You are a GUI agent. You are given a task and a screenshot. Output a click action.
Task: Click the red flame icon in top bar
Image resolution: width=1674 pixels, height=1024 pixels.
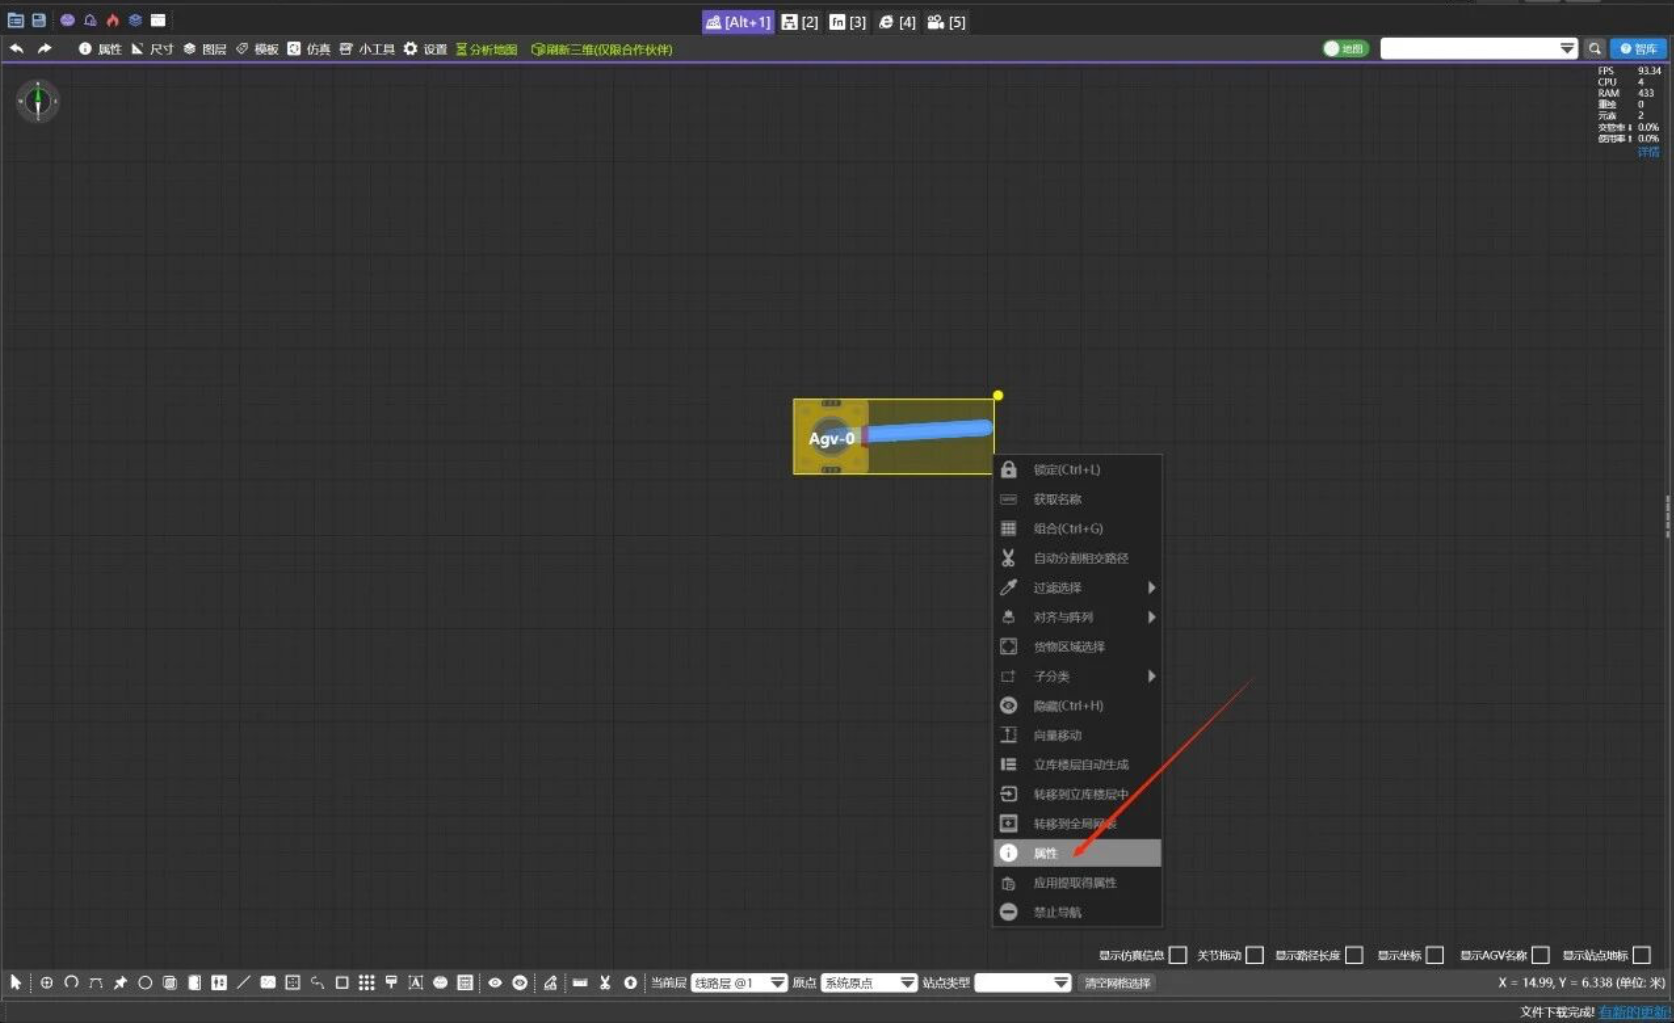[113, 20]
